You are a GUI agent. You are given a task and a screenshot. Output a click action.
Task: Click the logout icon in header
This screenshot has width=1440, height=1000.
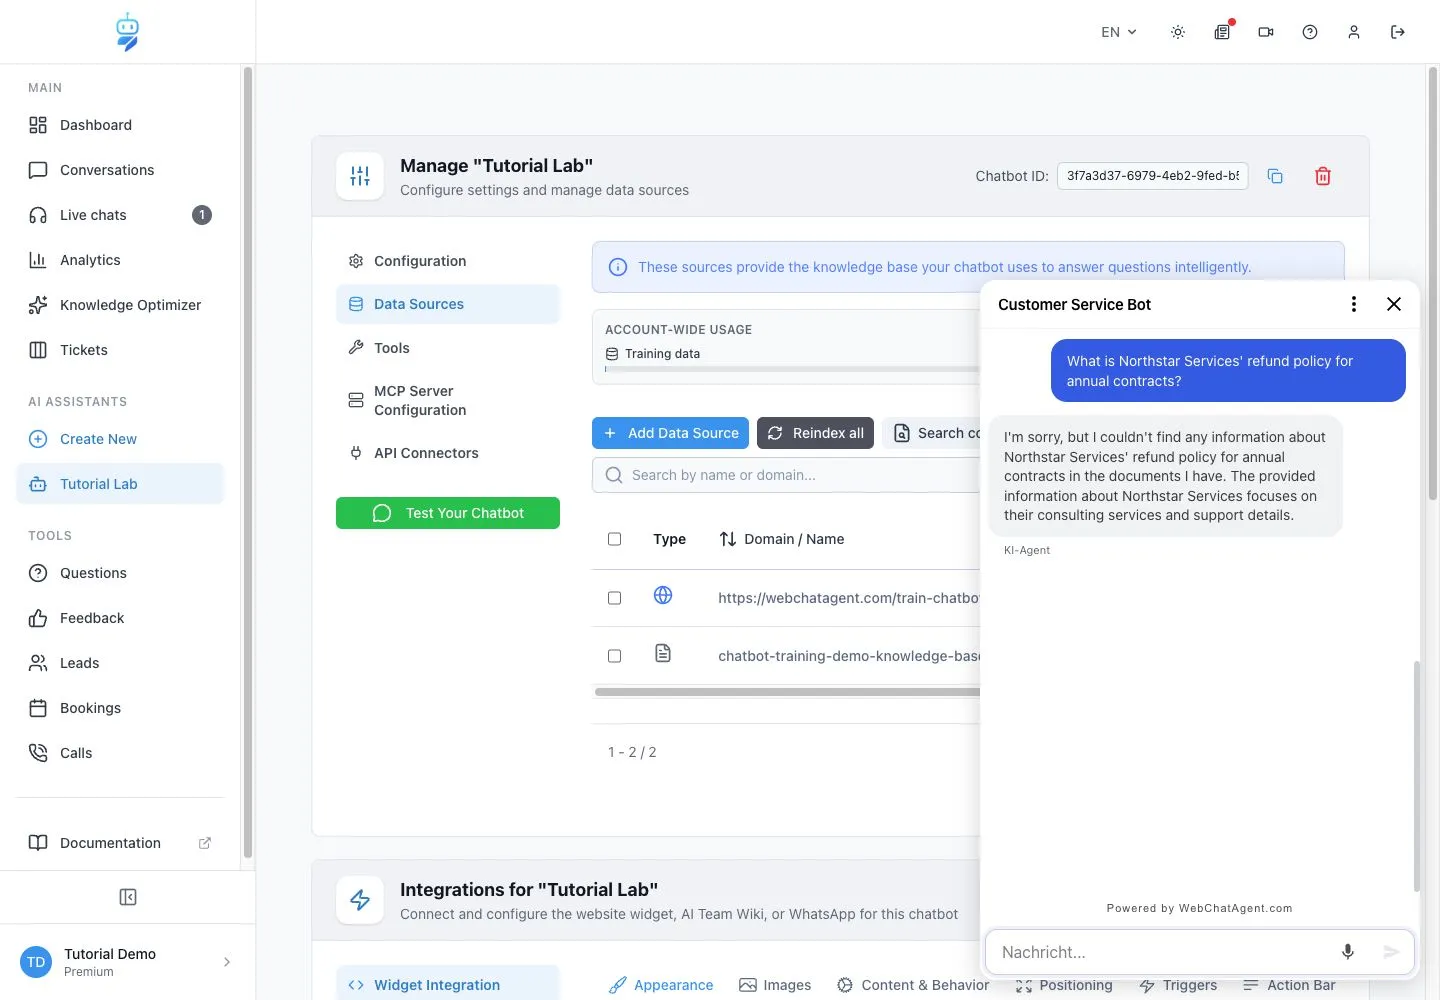(1398, 32)
